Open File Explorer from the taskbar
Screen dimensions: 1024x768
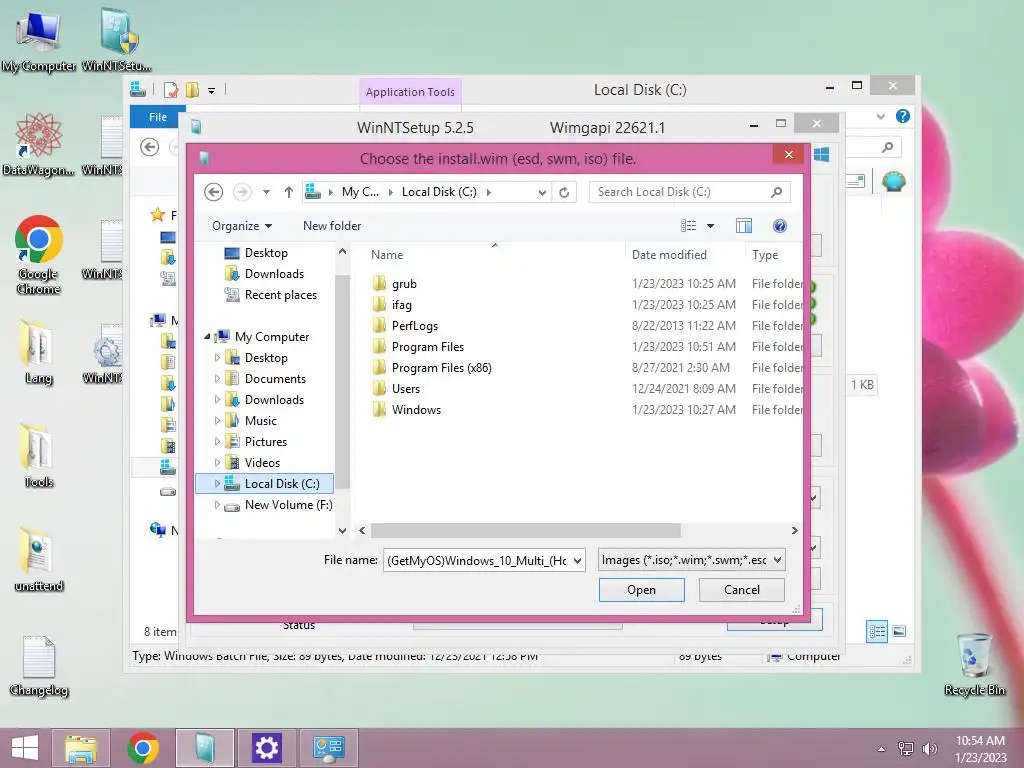click(82, 748)
